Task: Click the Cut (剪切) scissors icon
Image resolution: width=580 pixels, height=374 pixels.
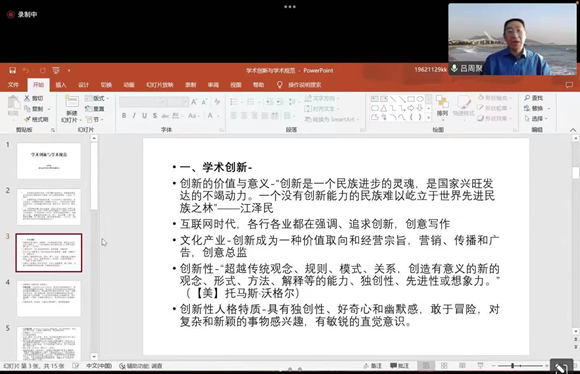Action: point(27,98)
